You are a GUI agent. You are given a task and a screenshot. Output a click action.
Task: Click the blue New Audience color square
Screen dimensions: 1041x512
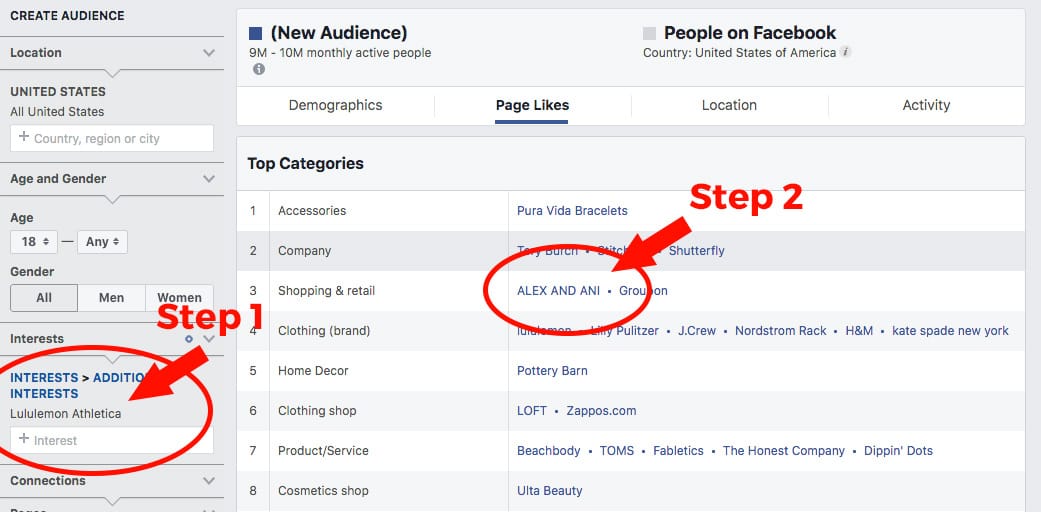click(x=256, y=33)
